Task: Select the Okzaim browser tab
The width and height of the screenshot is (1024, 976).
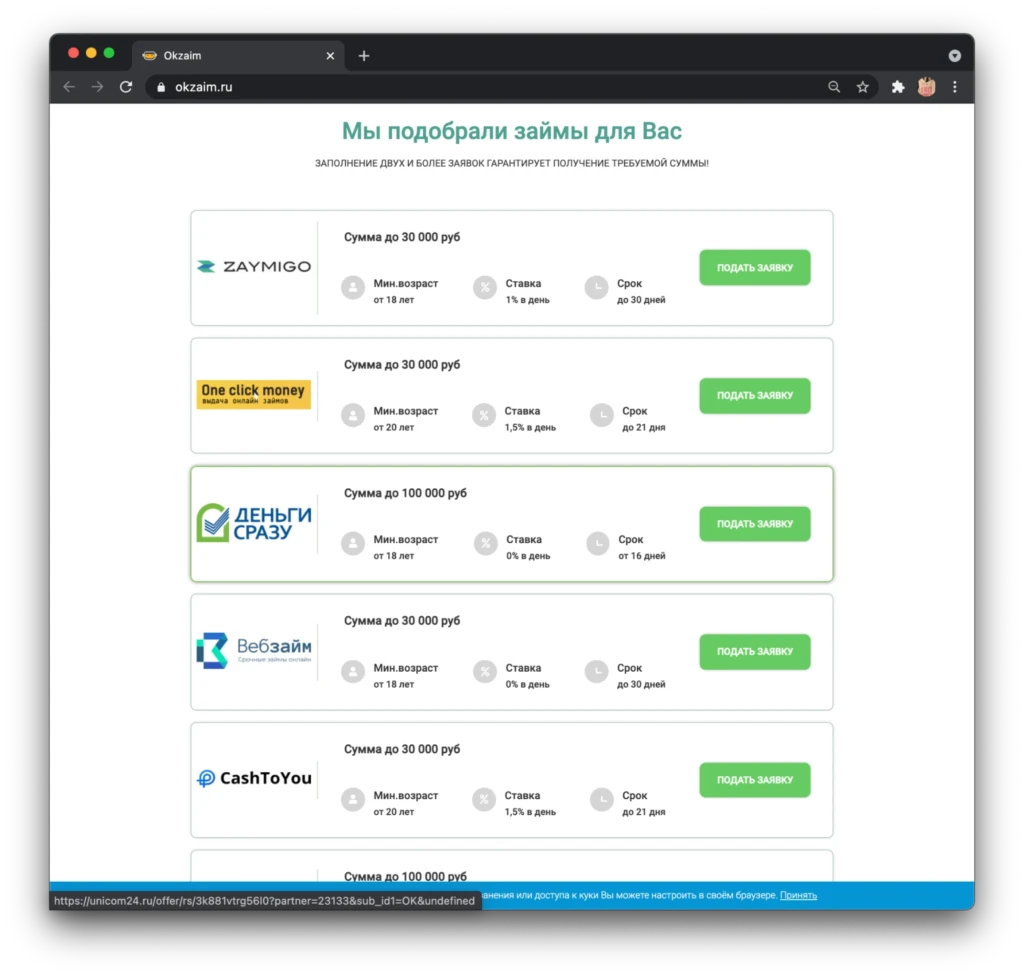Action: pos(238,56)
